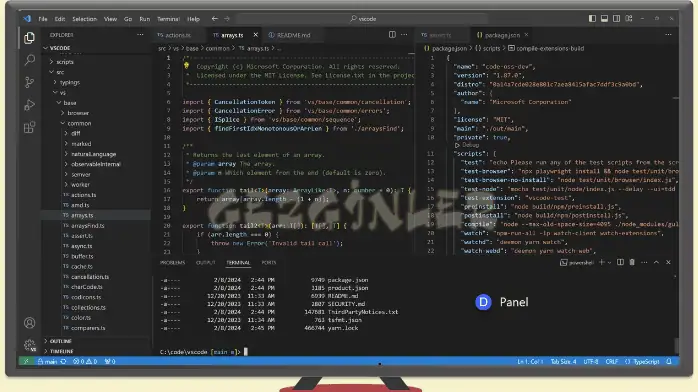Change CRLF end of line sequence
Screen dimensions: 698x392
coord(612,361)
